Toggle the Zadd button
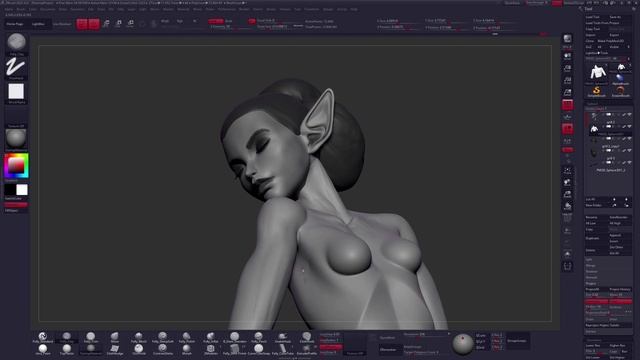The height and width of the screenshot is (360, 640). click(x=215, y=21)
